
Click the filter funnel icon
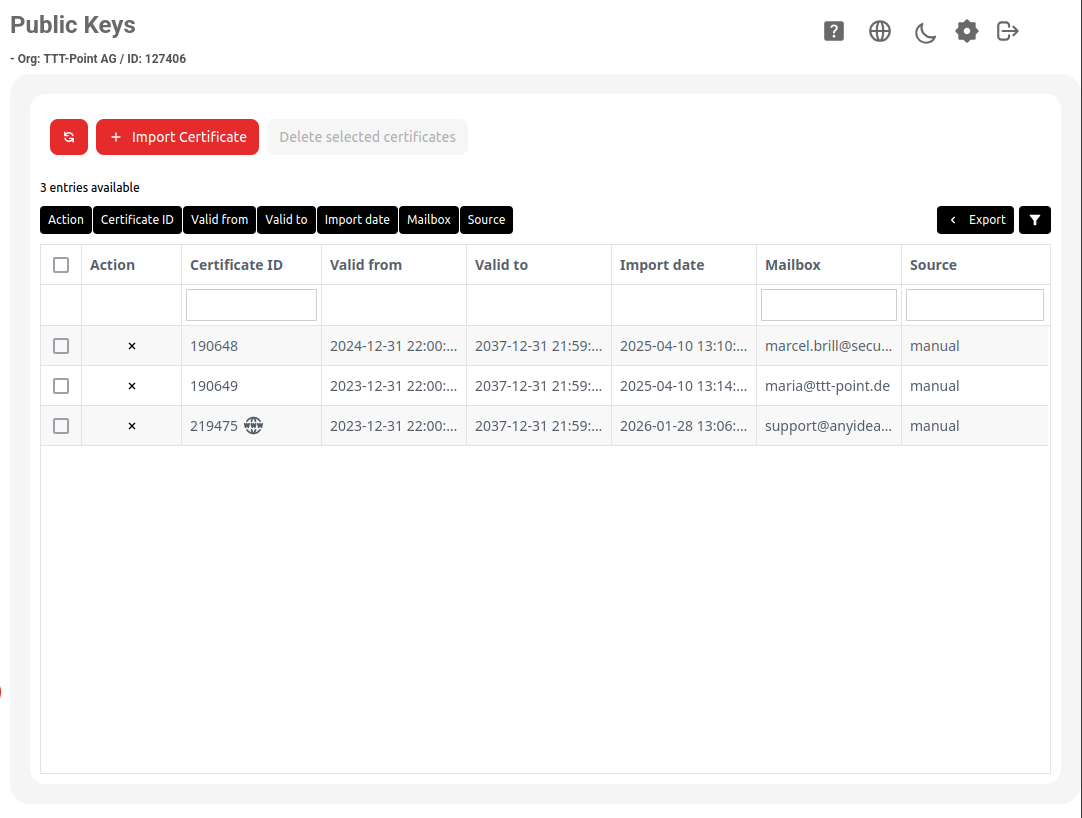point(1034,220)
